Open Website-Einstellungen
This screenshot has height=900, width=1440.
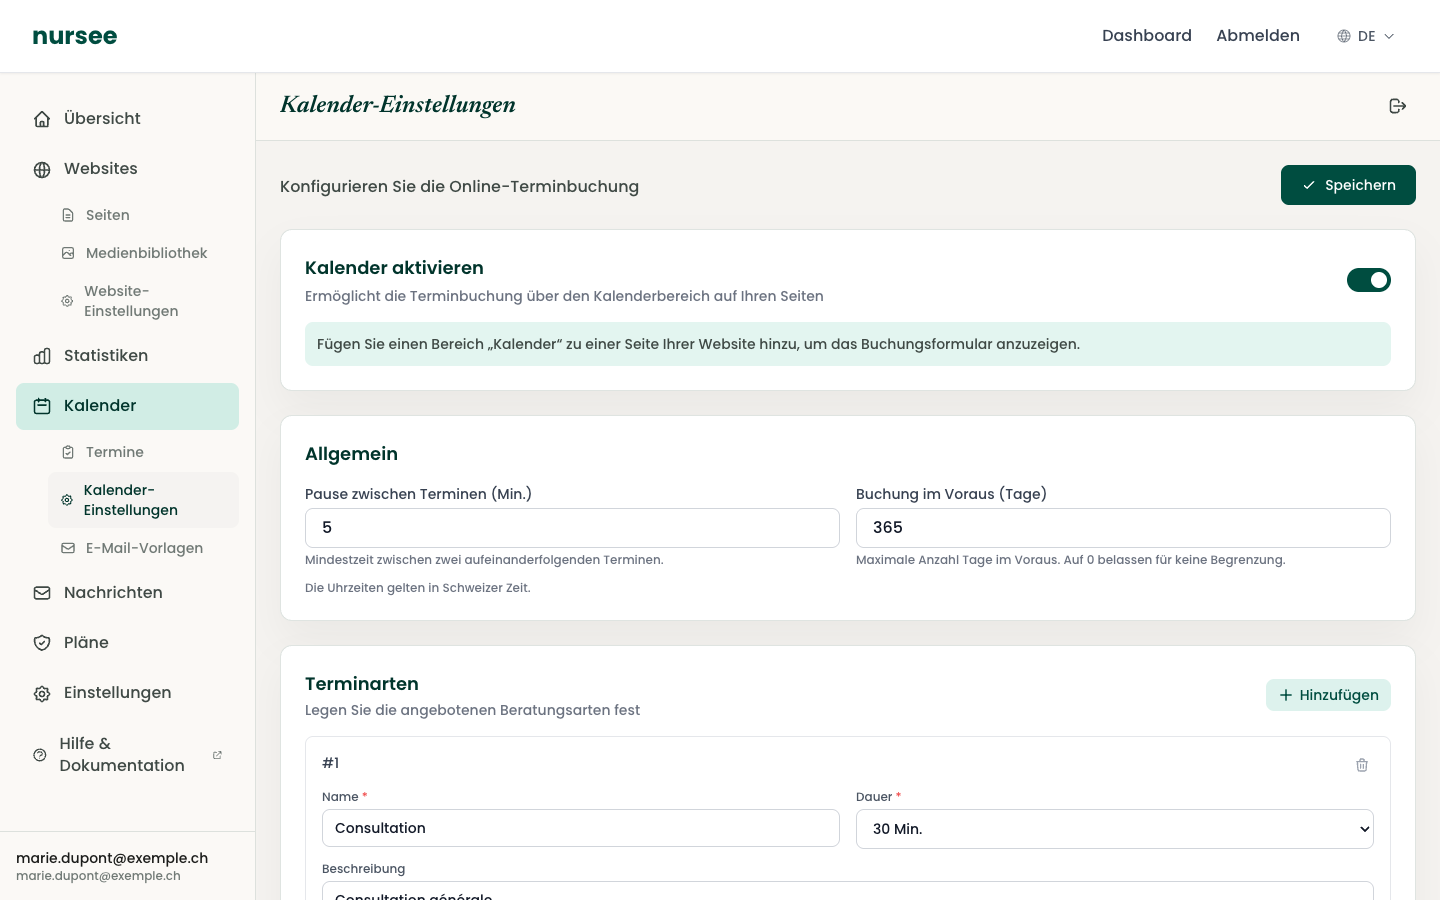[143, 301]
